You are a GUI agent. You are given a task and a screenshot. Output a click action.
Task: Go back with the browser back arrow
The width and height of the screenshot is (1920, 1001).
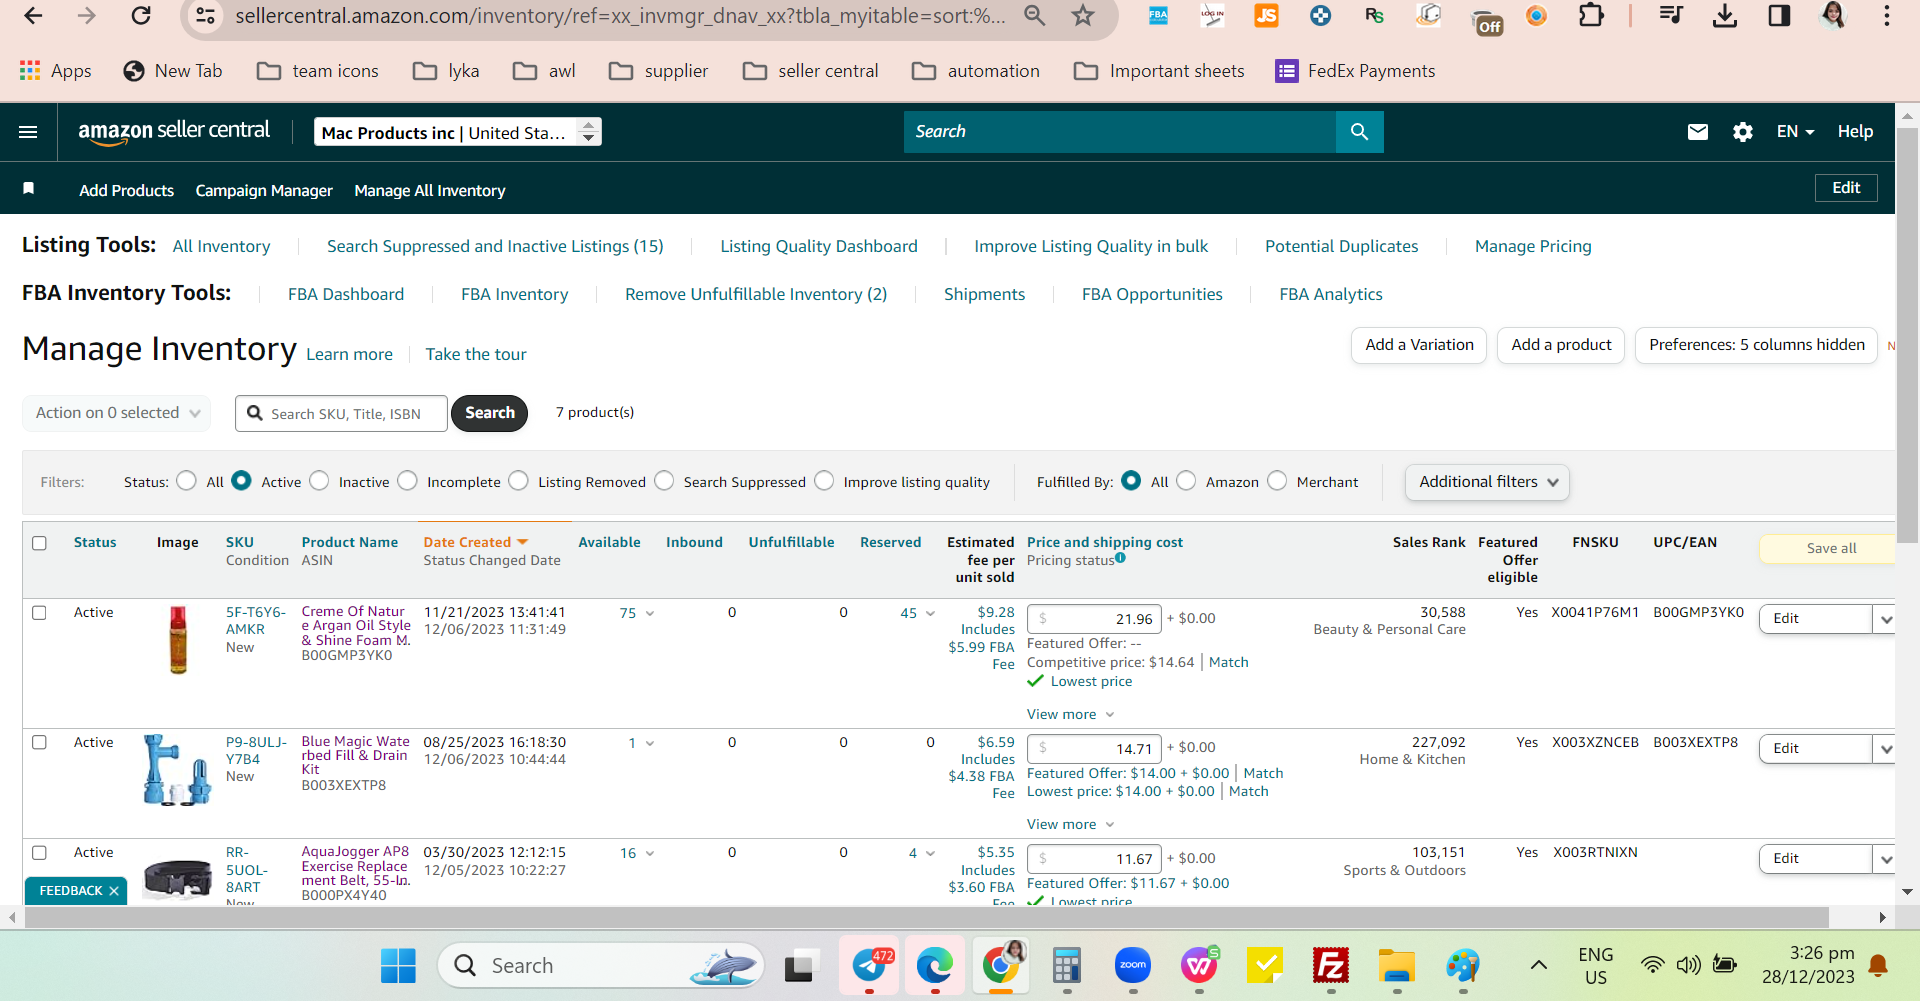pos(33,16)
